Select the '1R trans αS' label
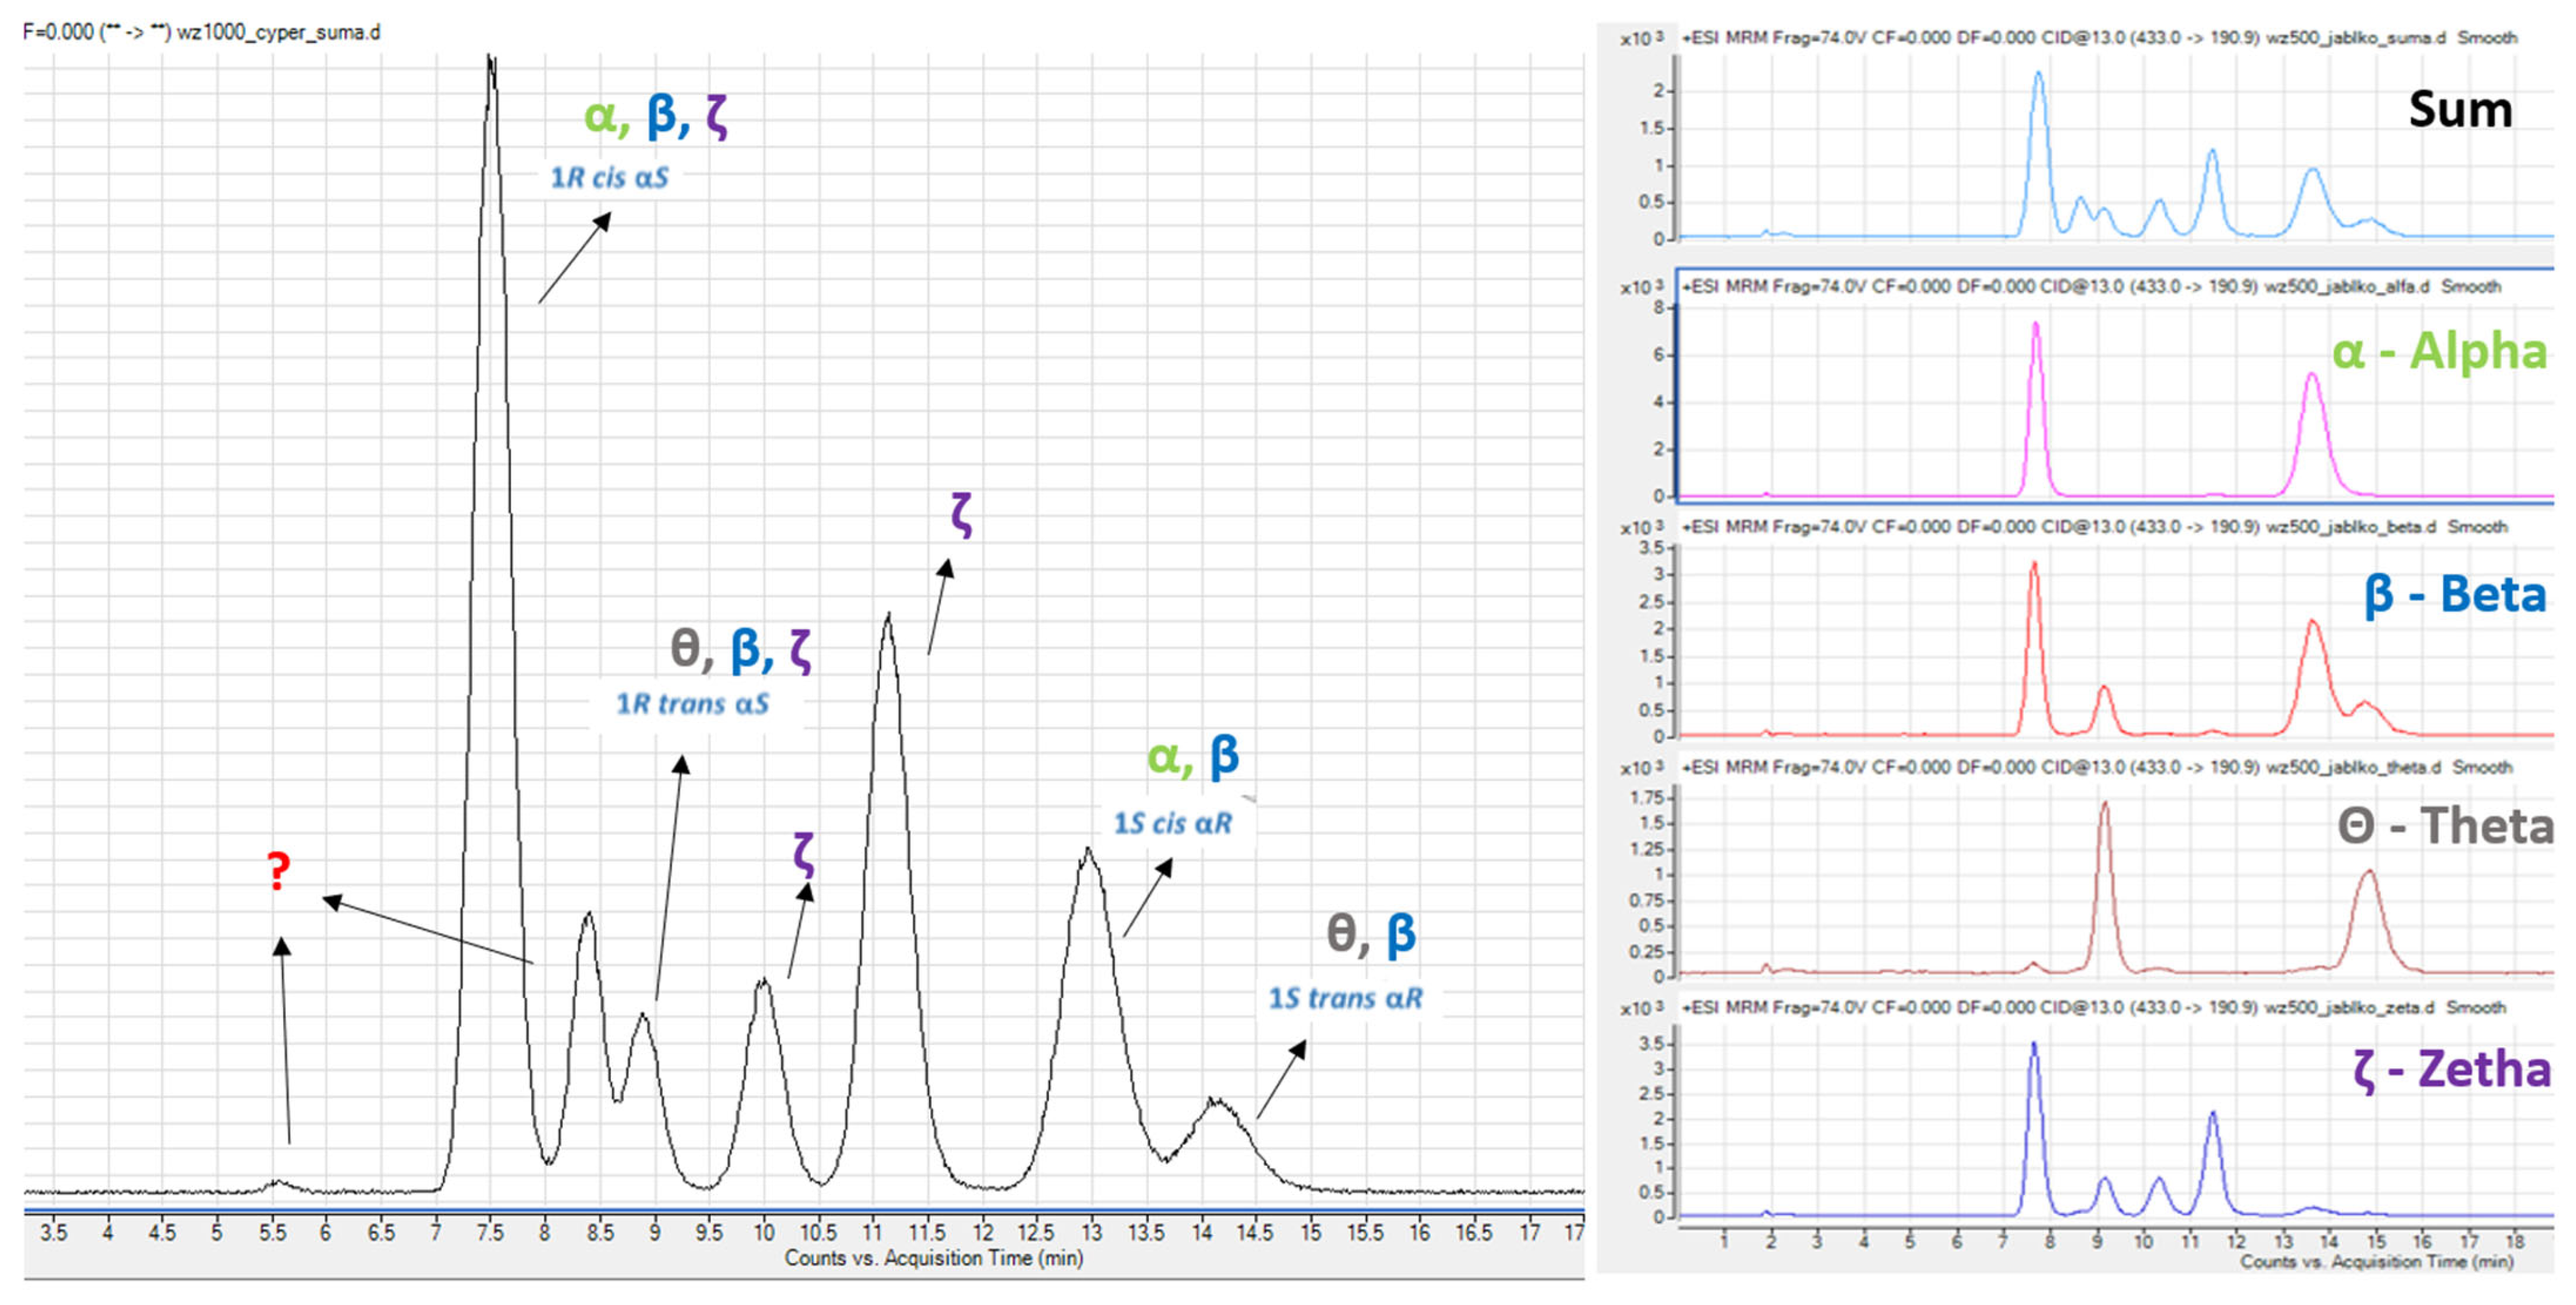Screen dimensions: 2576x1305 (x=692, y=704)
